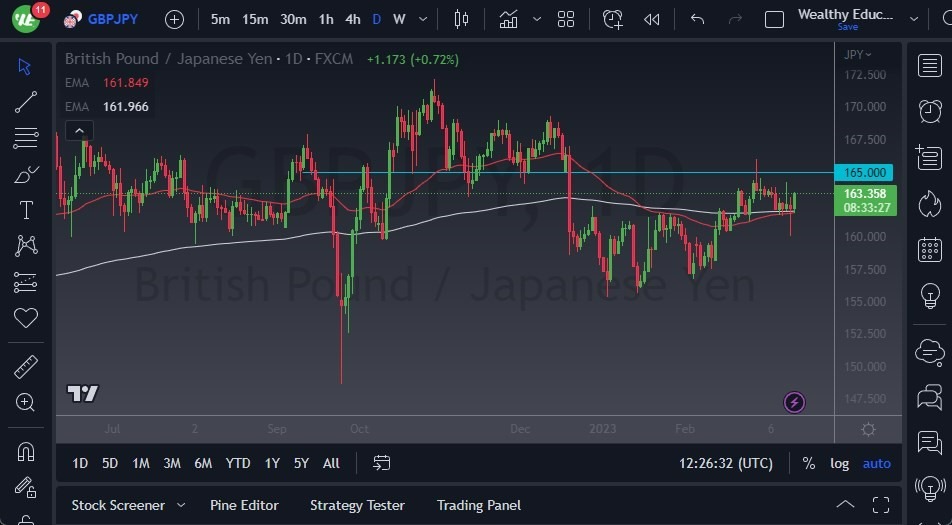Start bar replay mode
The image size is (952, 525).
coord(651,19)
